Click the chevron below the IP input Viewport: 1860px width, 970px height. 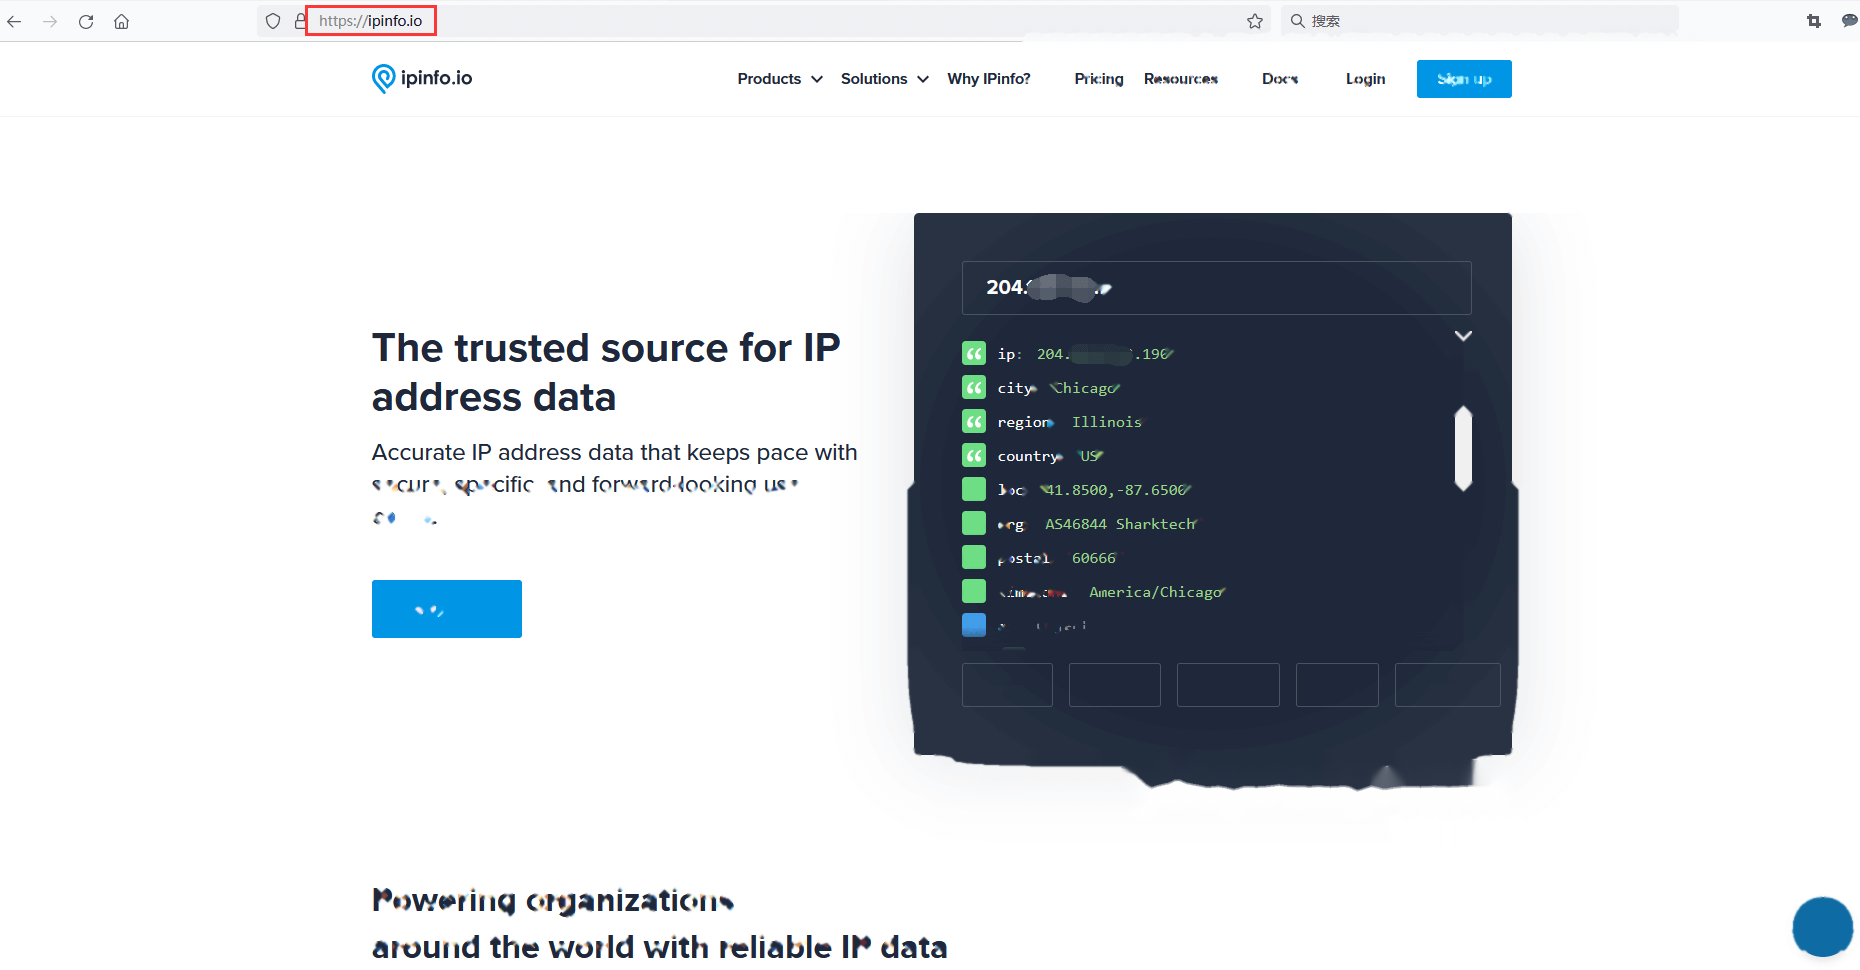(x=1463, y=336)
